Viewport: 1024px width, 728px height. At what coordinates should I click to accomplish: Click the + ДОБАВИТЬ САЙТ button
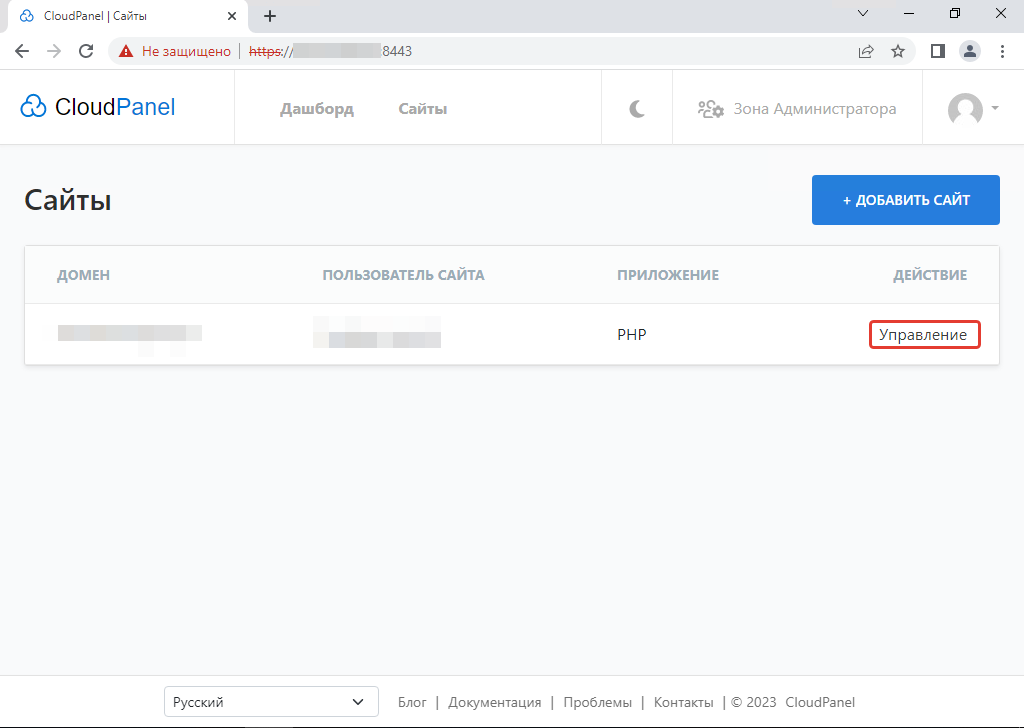coord(905,199)
